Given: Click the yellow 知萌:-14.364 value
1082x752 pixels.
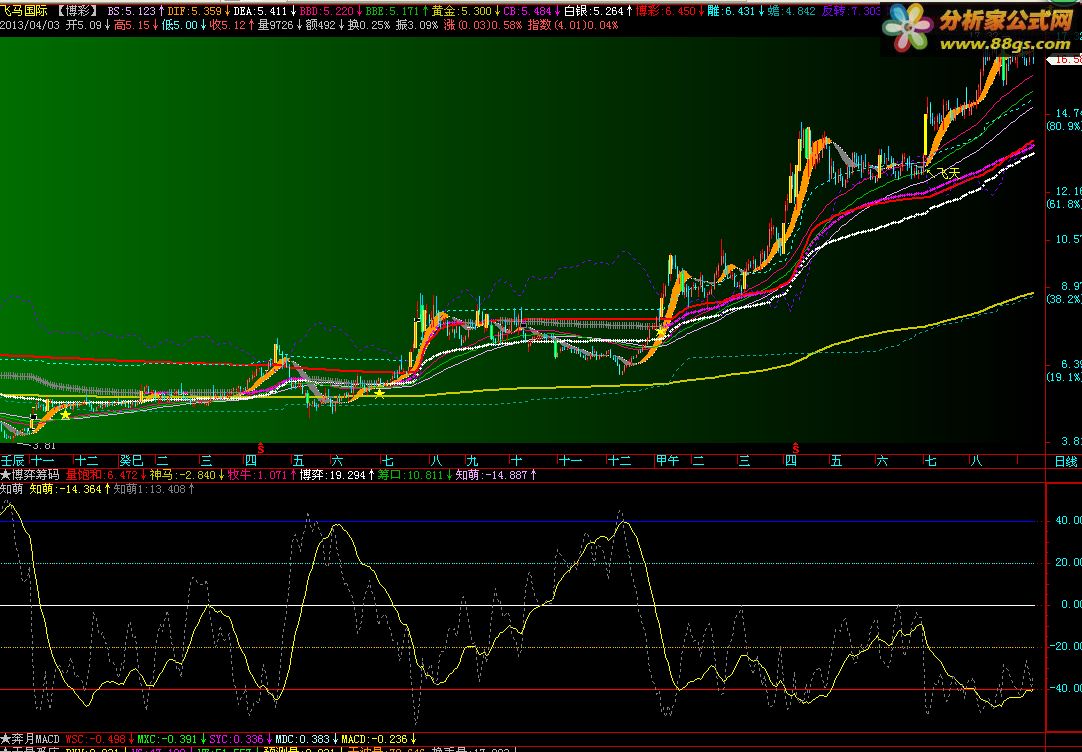Looking at the screenshot, I should click(x=66, y=488).
